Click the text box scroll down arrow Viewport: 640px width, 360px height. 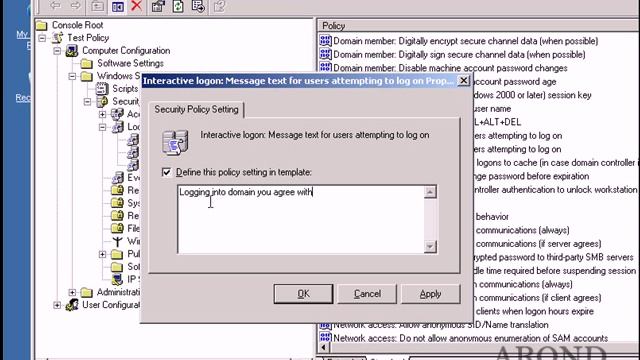point(430,247)
